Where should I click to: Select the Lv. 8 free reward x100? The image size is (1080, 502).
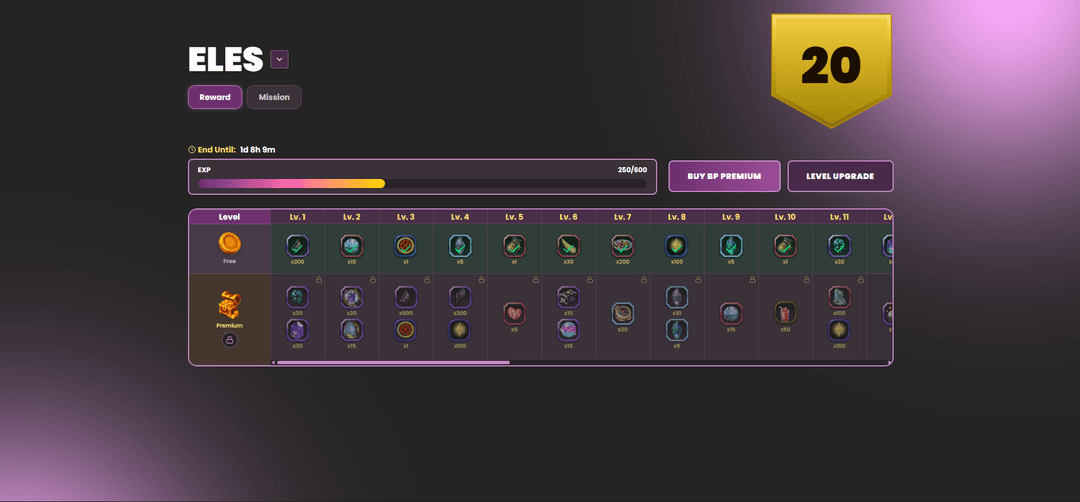click(x=676, y=245)
